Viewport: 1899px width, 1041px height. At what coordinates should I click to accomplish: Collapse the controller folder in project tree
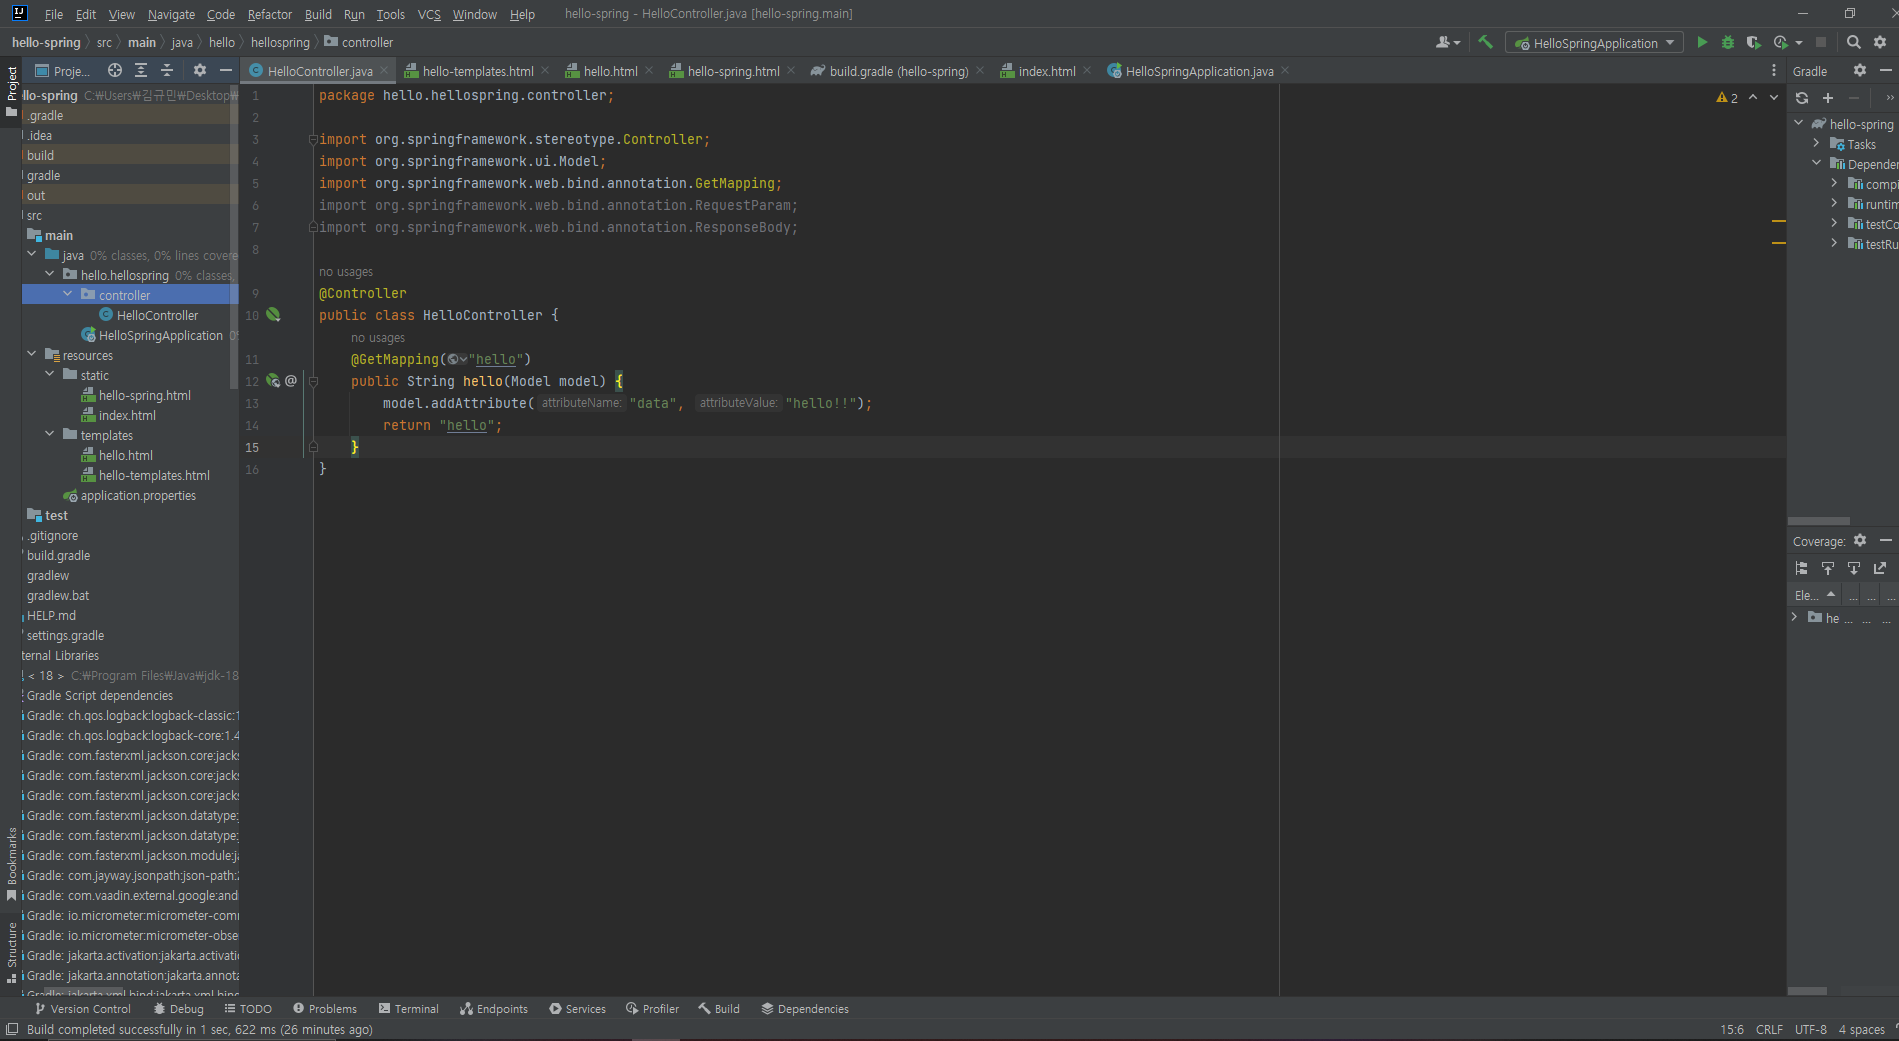pyautogui.click(x=68, y=294)
